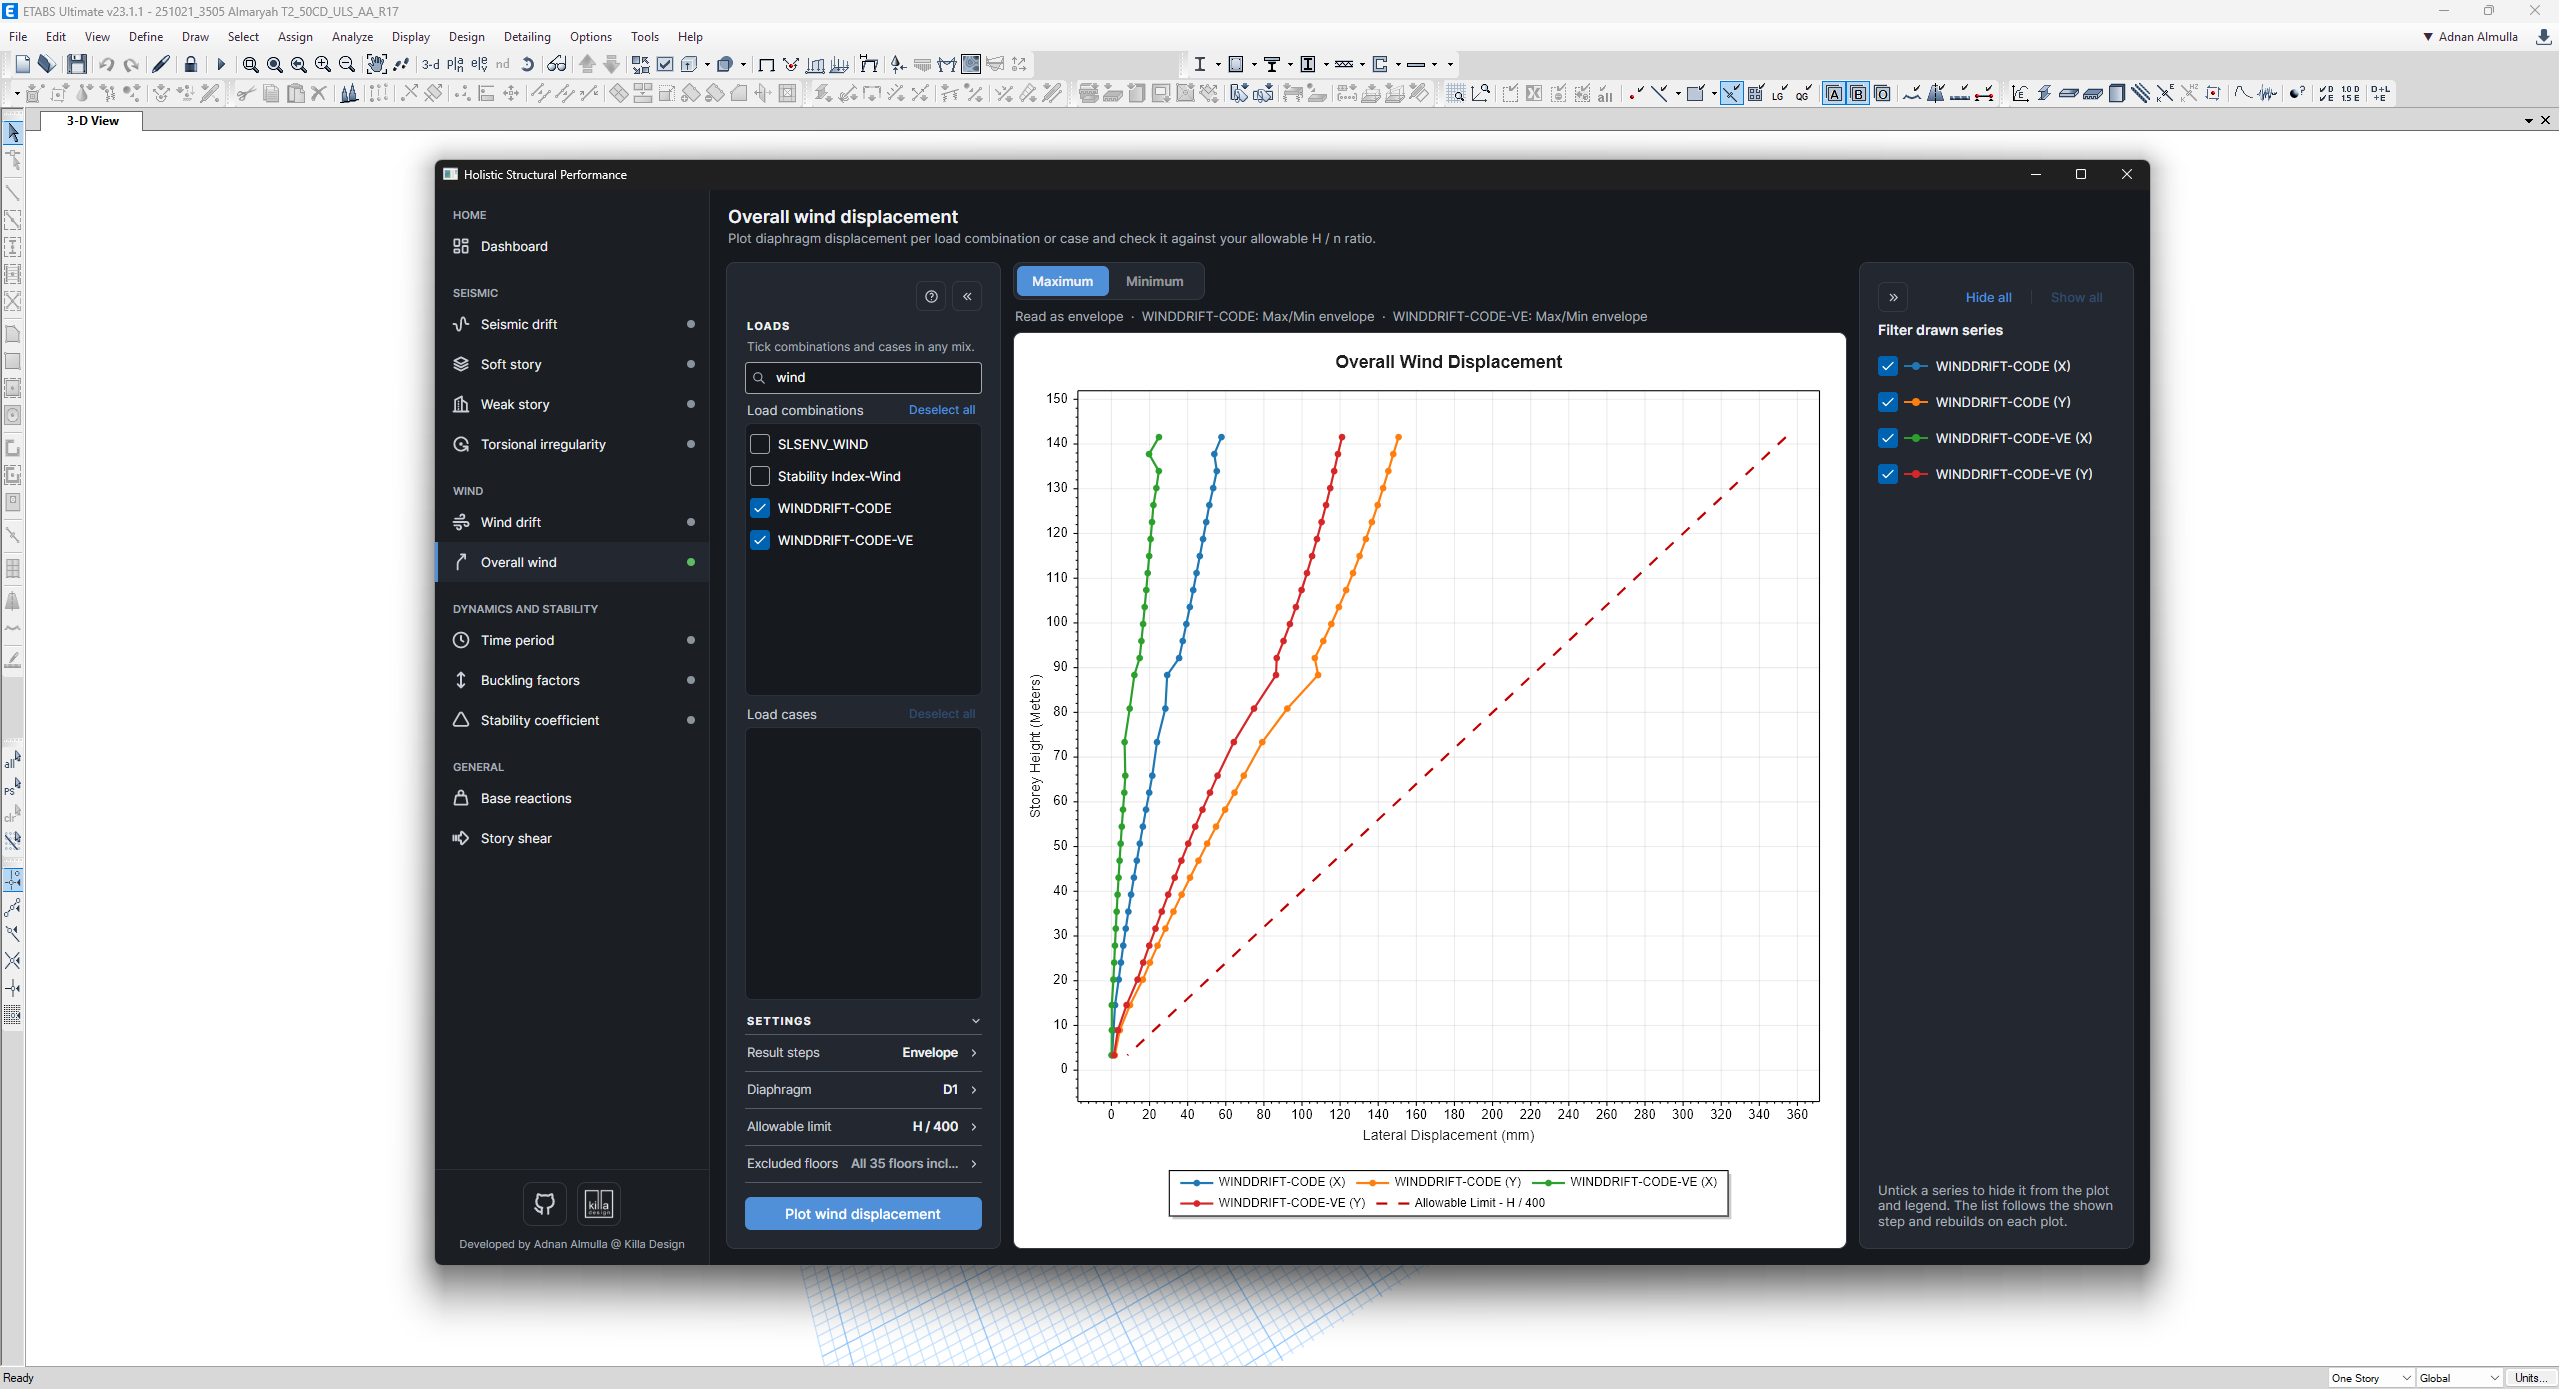Click Hide all link in series filter
The width and height of the screenshot is (2559, 1389).
pos(1988,298)
